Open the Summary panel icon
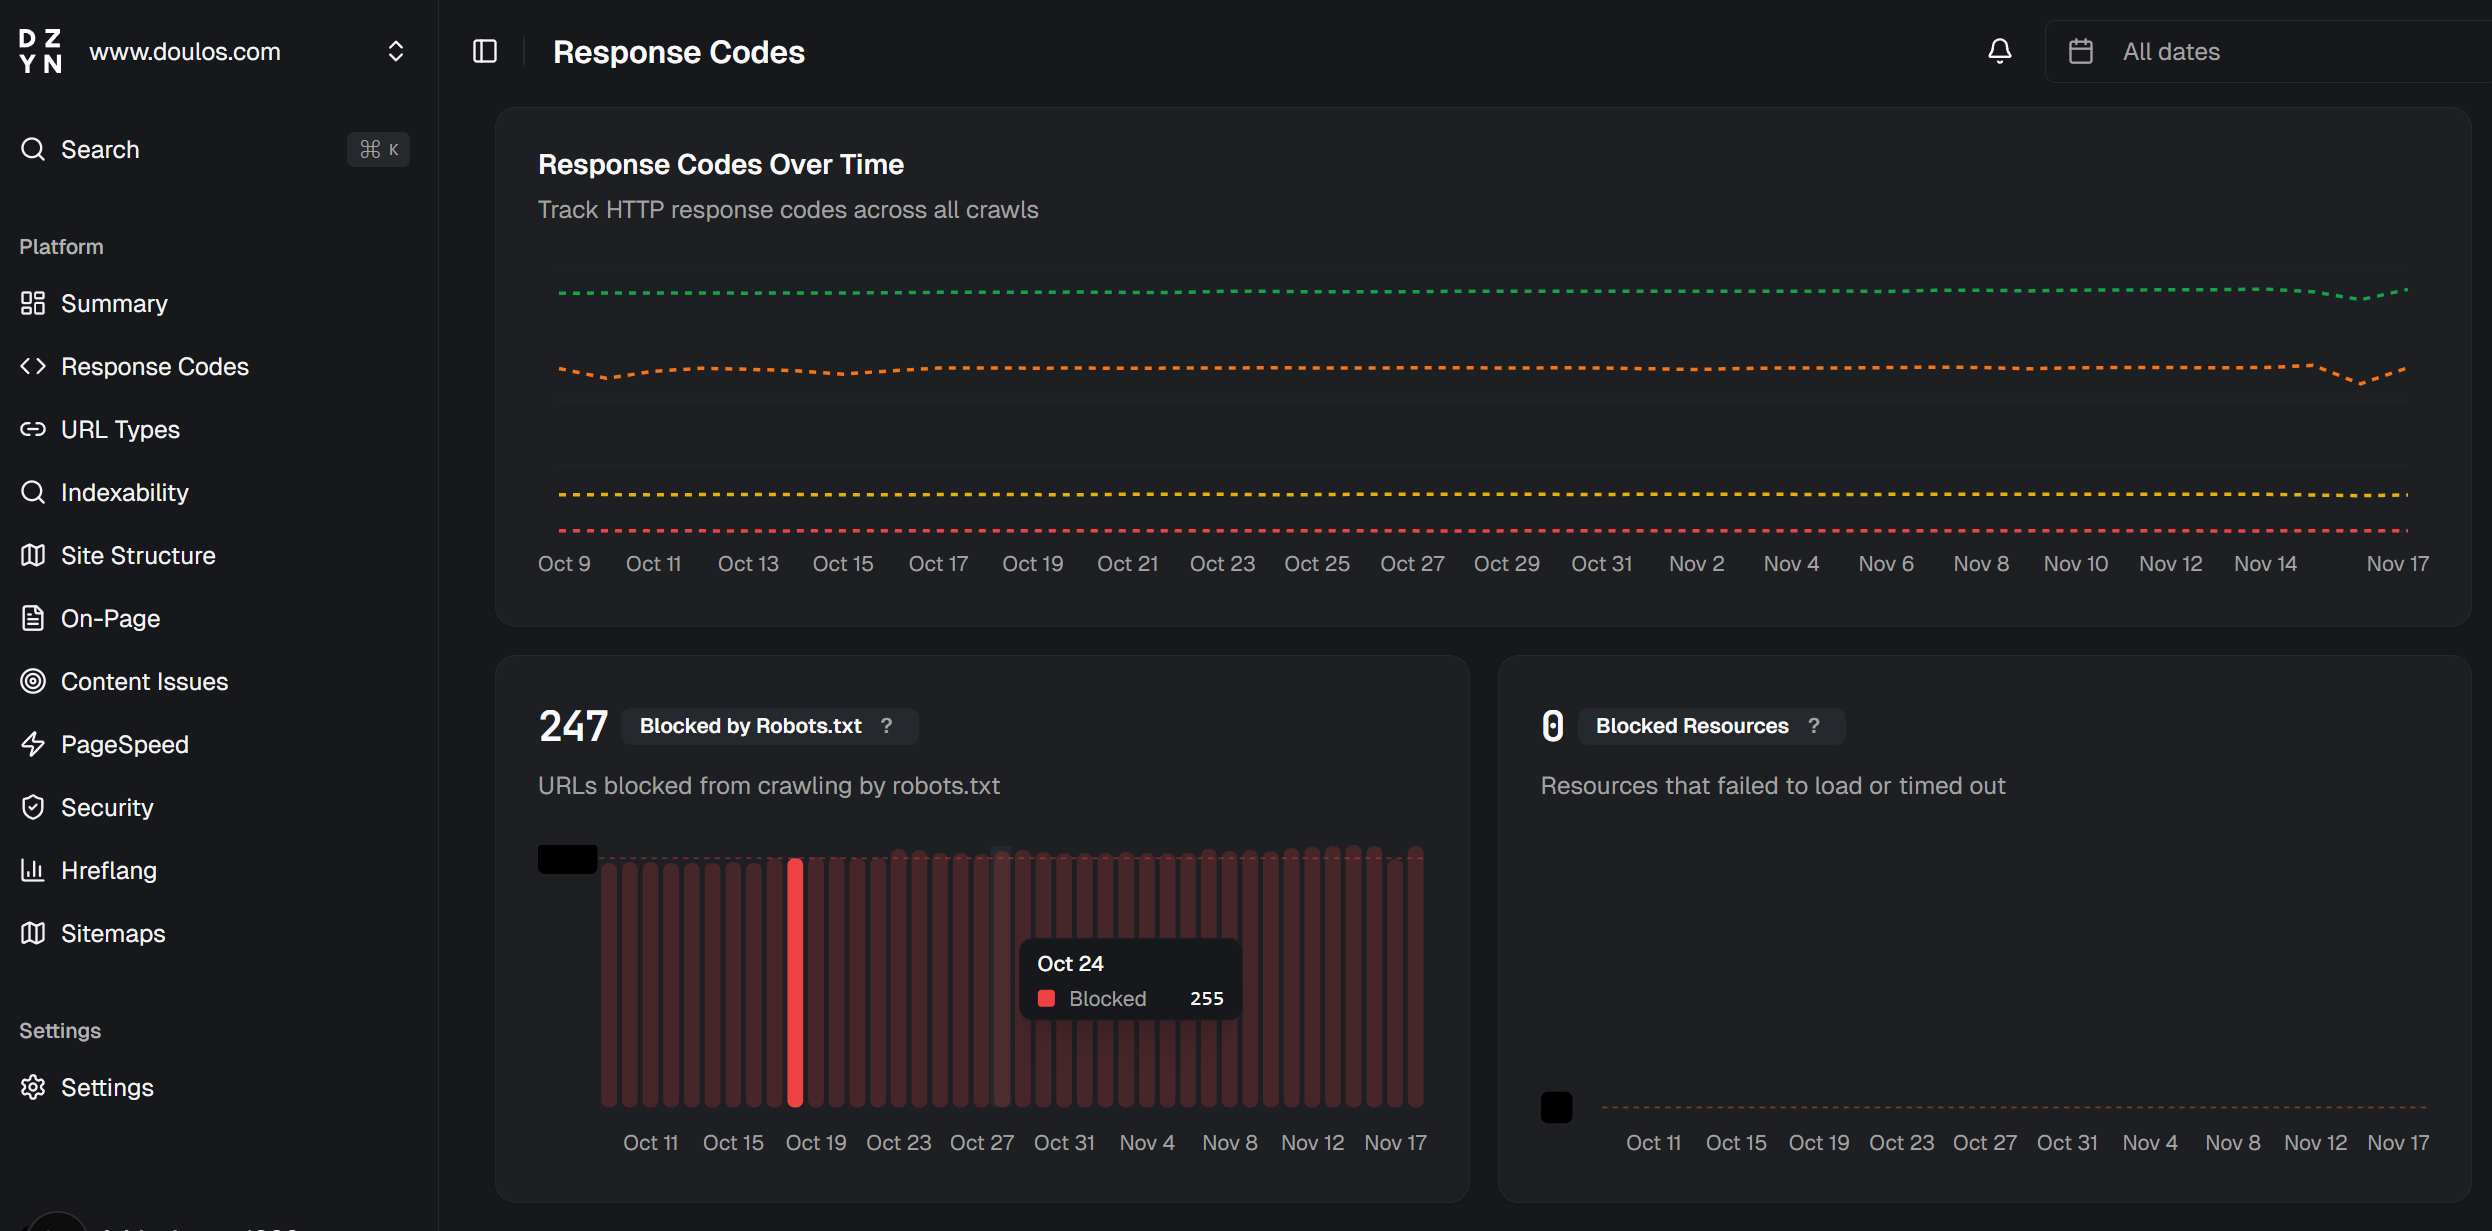 click(x=33, y=303)
